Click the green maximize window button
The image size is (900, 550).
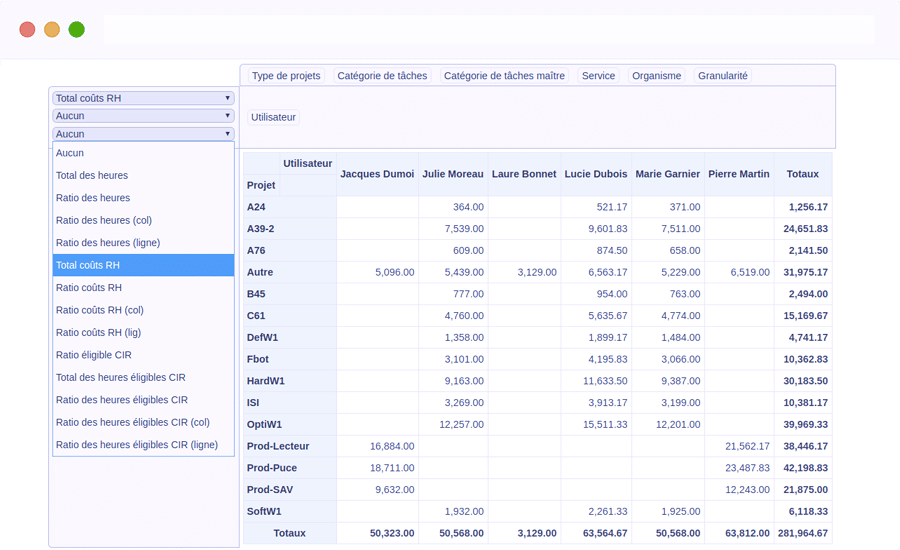[x=77, y=30]
